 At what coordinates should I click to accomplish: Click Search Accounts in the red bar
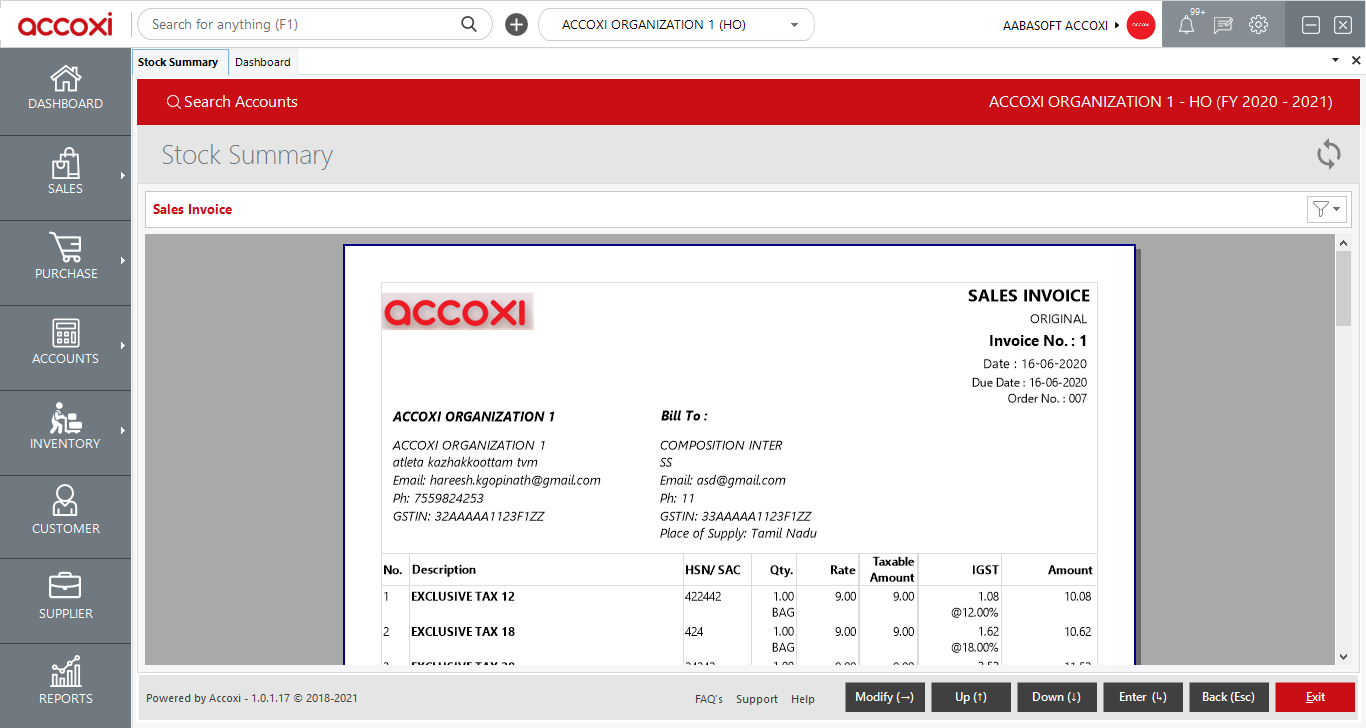[232, 102]
